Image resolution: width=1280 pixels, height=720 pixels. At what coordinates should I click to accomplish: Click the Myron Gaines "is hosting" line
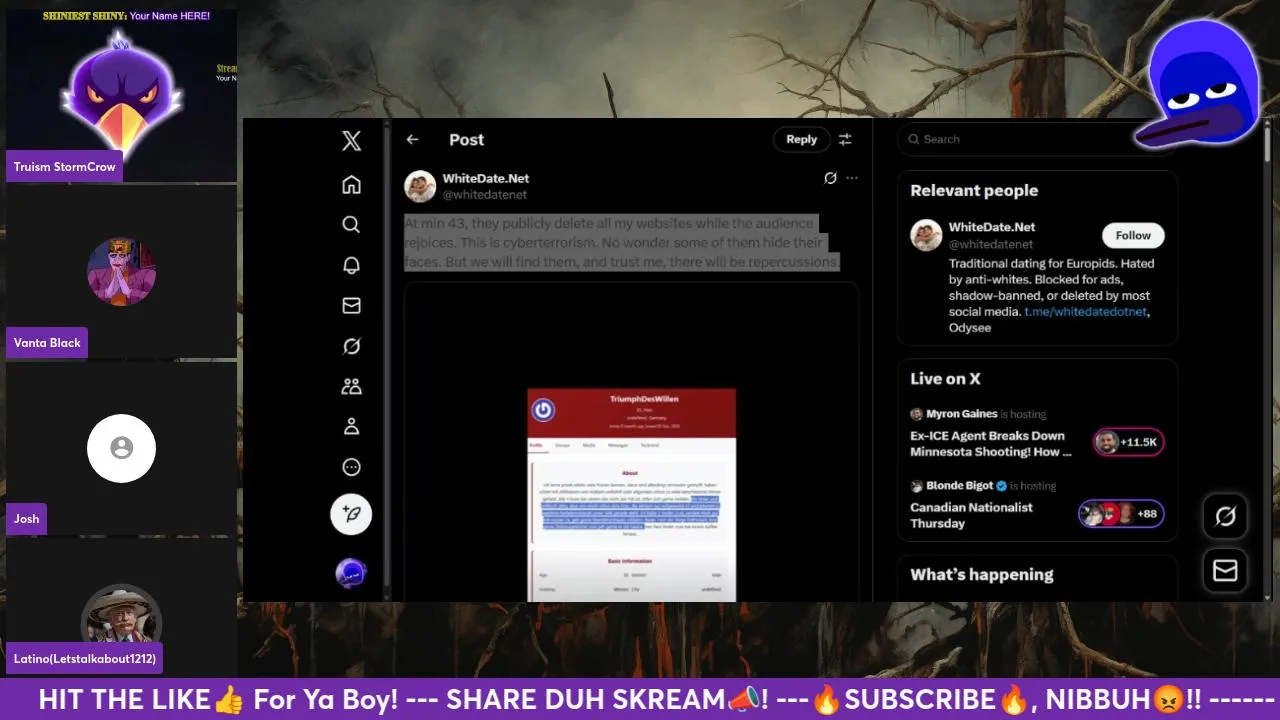point(978,414)
